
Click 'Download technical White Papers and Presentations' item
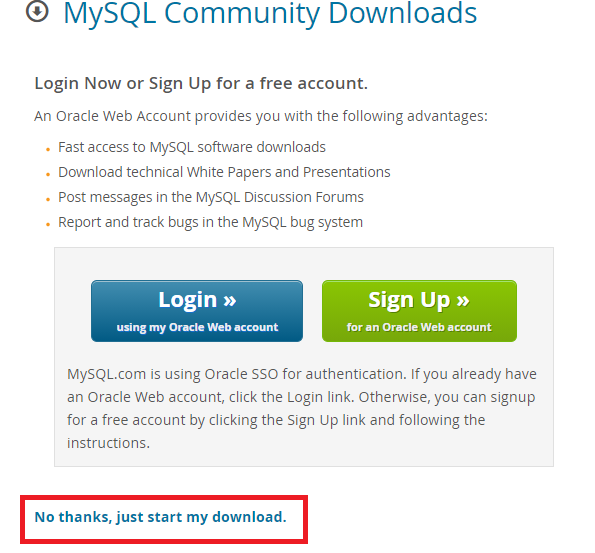[224, 172]
